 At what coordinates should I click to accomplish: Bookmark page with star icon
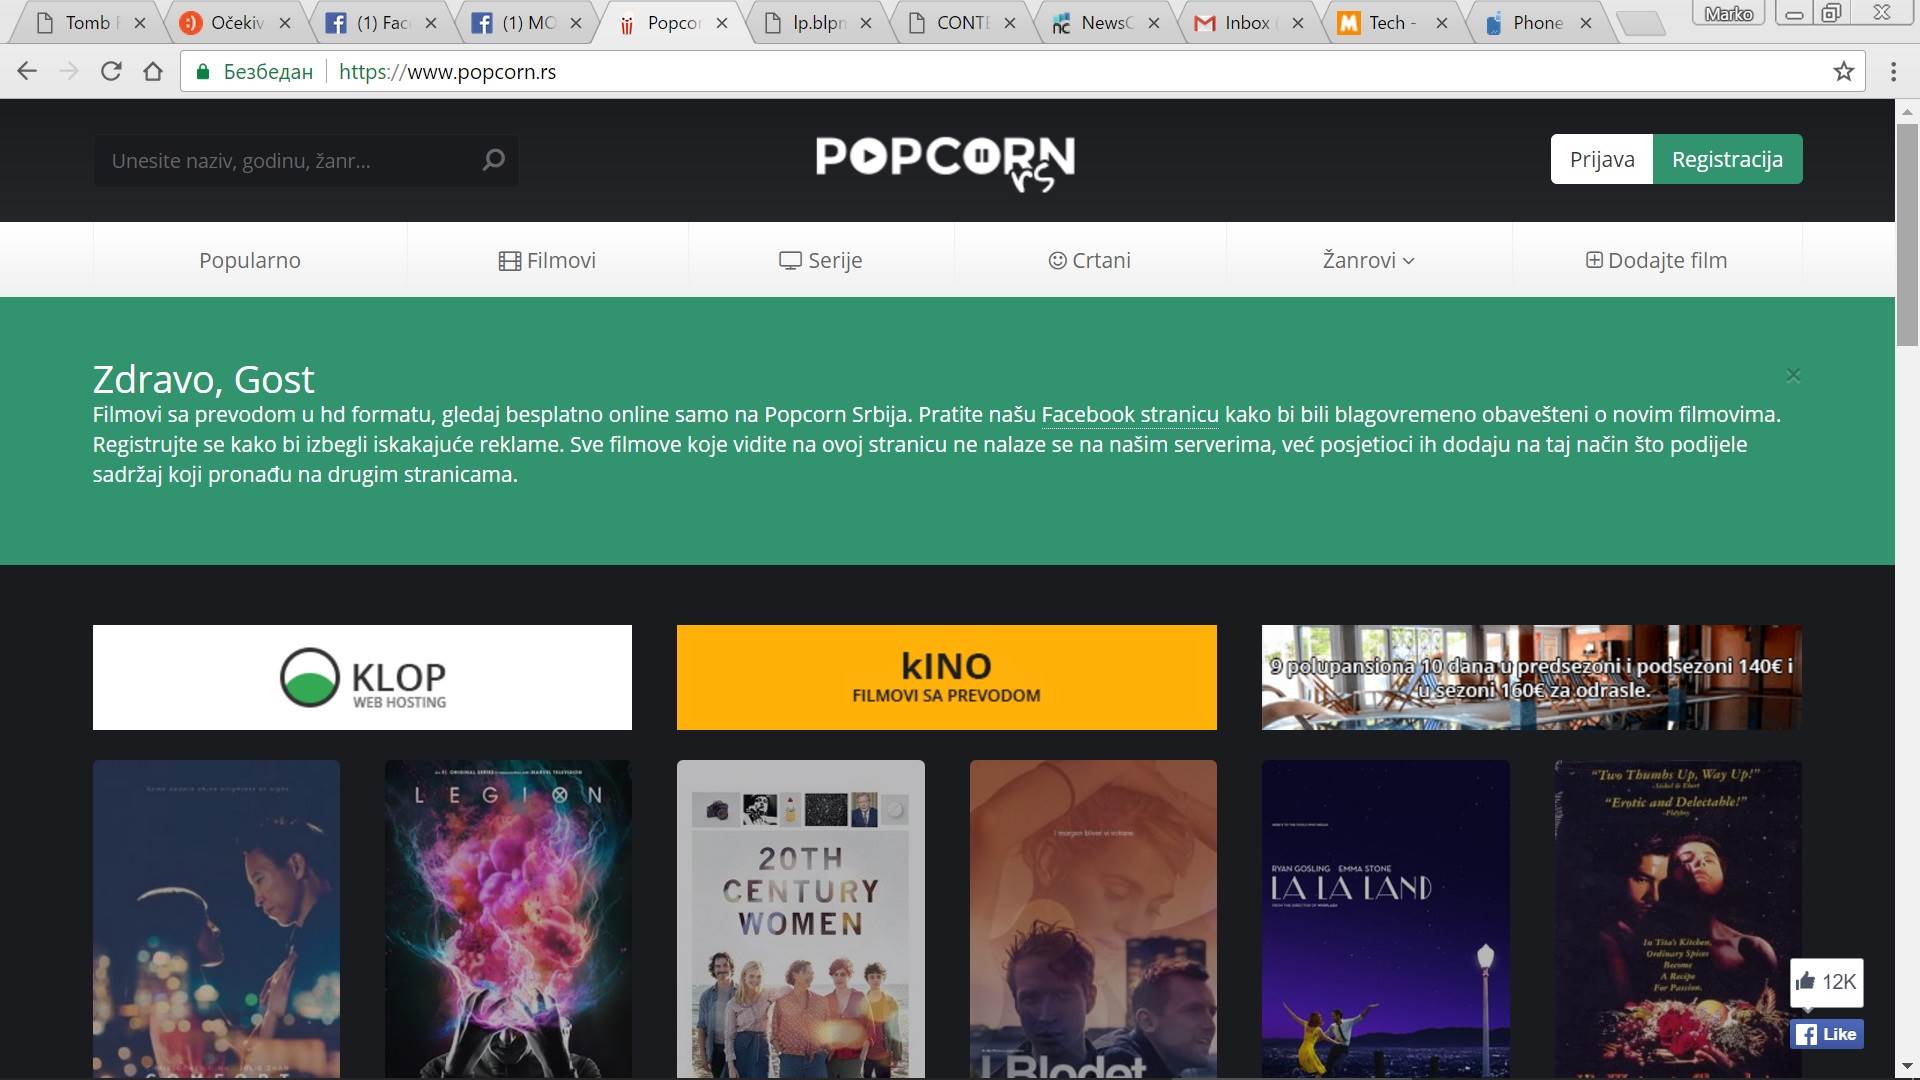(x=1843, y=71)
